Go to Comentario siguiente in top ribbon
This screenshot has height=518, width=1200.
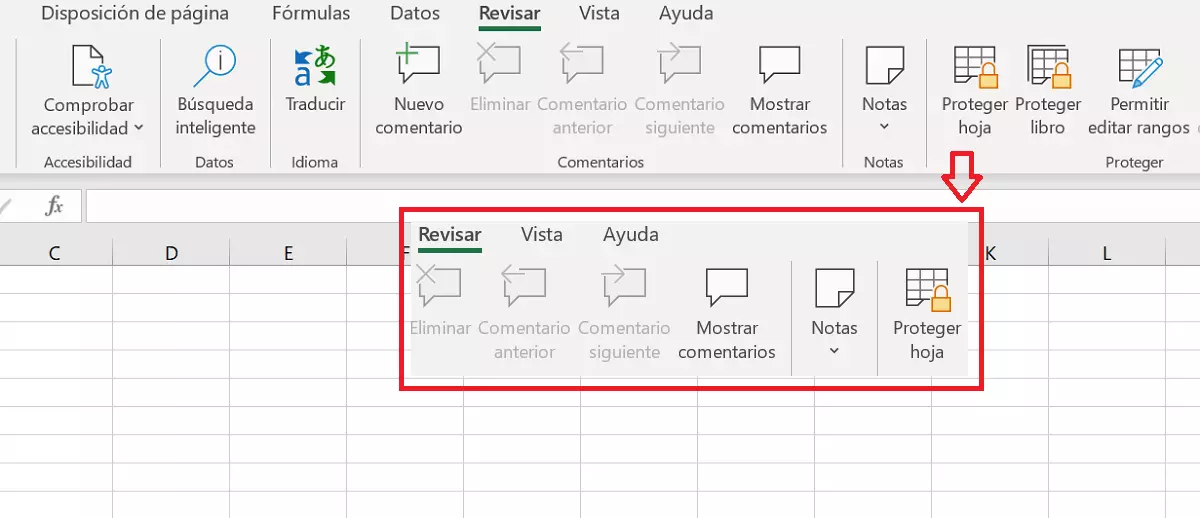680,90
